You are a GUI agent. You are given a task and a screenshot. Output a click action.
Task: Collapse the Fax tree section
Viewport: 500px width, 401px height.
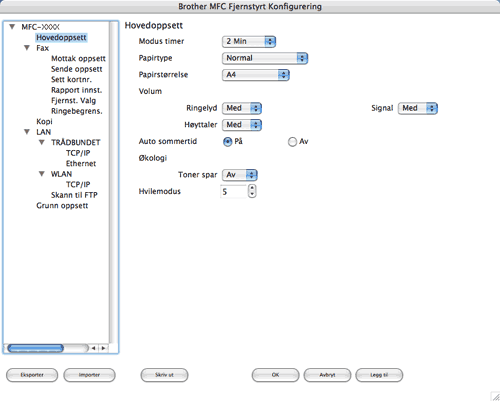click(27, 48)
